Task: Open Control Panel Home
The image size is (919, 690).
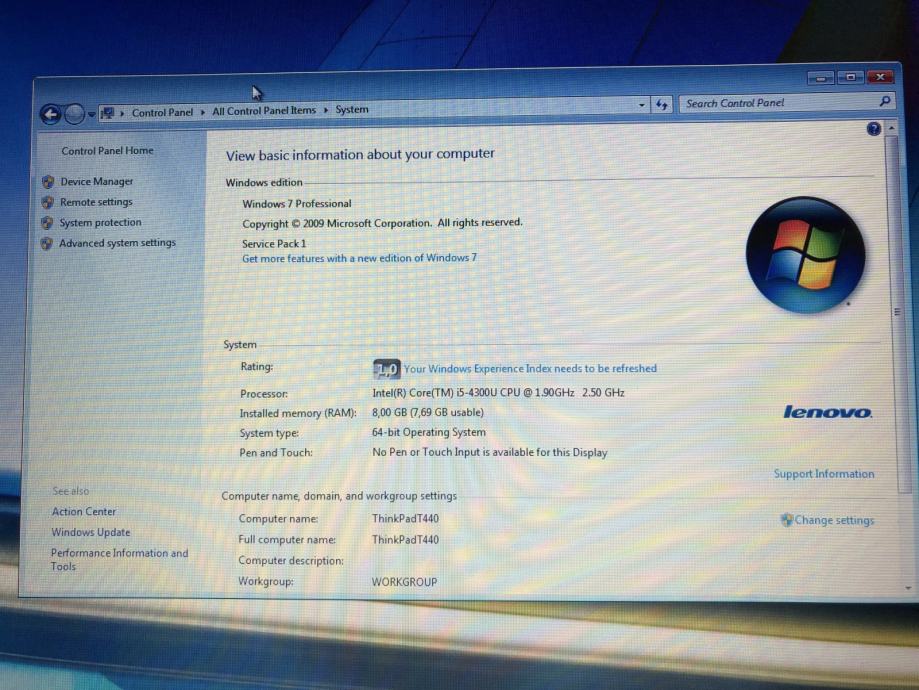Action: coord(107,151)
